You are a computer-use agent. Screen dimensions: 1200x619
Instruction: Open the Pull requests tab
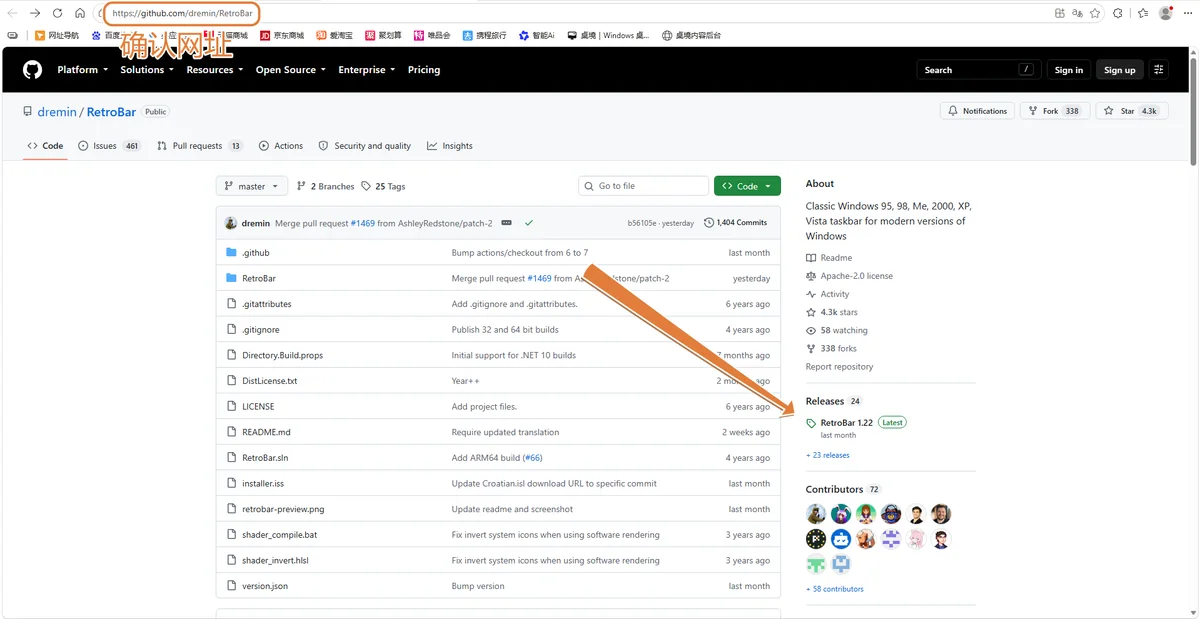click(201, 146)
